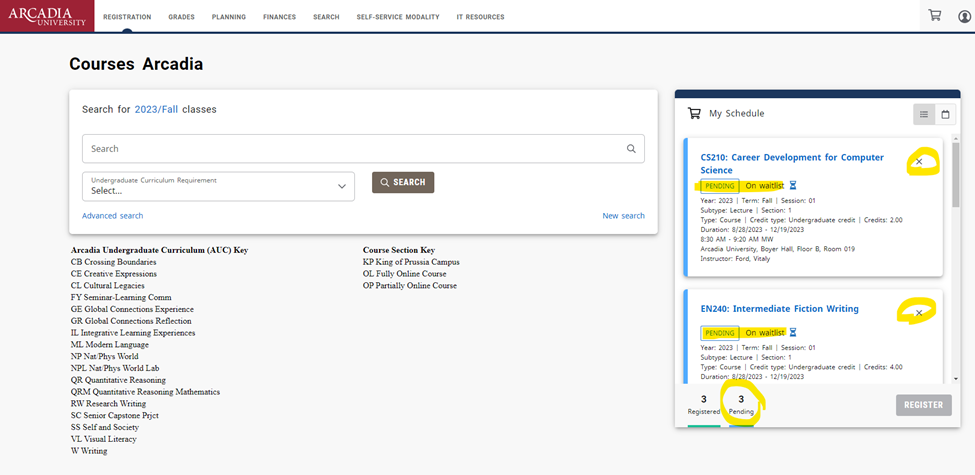Click the cart icon beside My Schedule

point(694,113)
